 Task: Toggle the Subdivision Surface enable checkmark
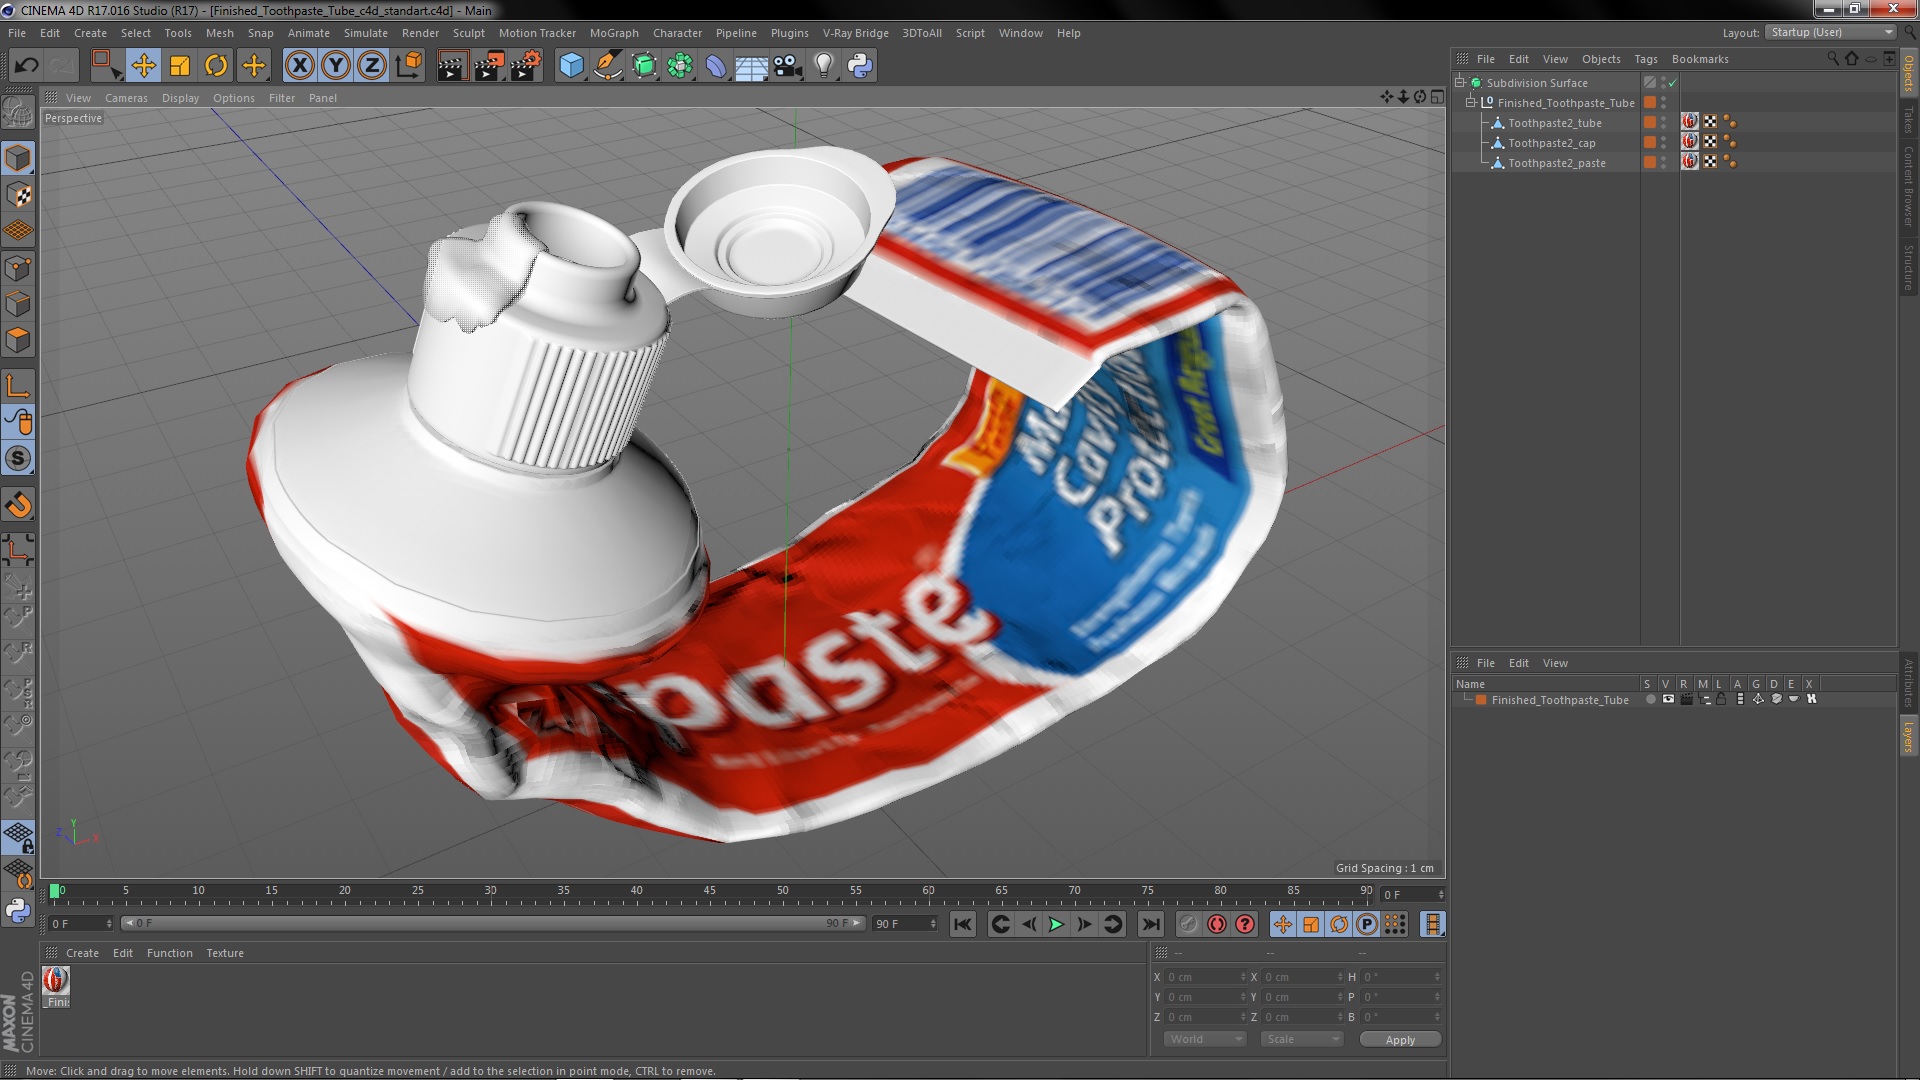point(1672,83)
